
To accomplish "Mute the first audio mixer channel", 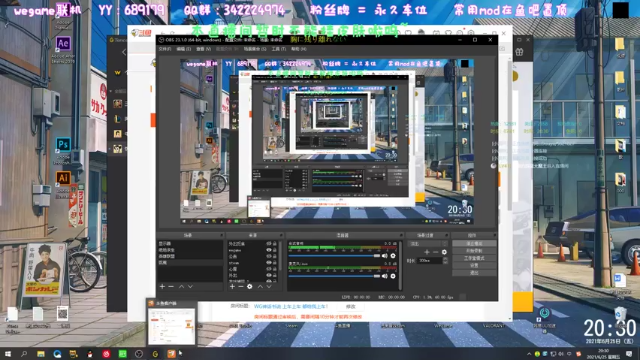I will [384, 256].
